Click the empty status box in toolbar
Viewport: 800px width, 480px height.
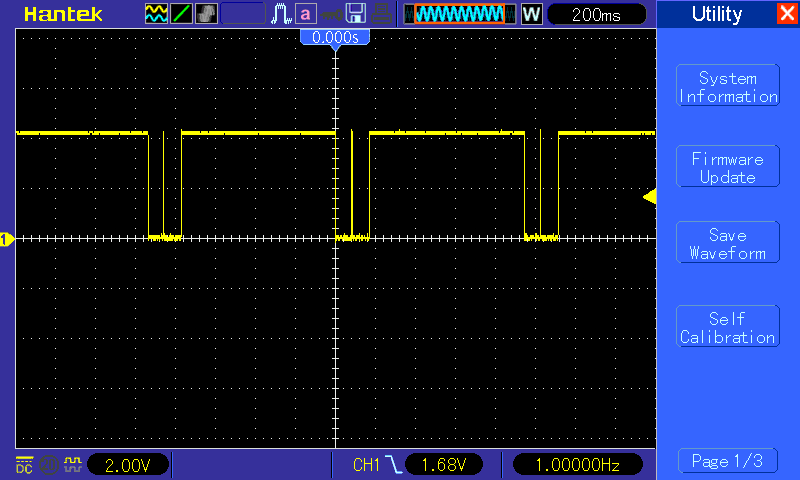tap(243, 14)
